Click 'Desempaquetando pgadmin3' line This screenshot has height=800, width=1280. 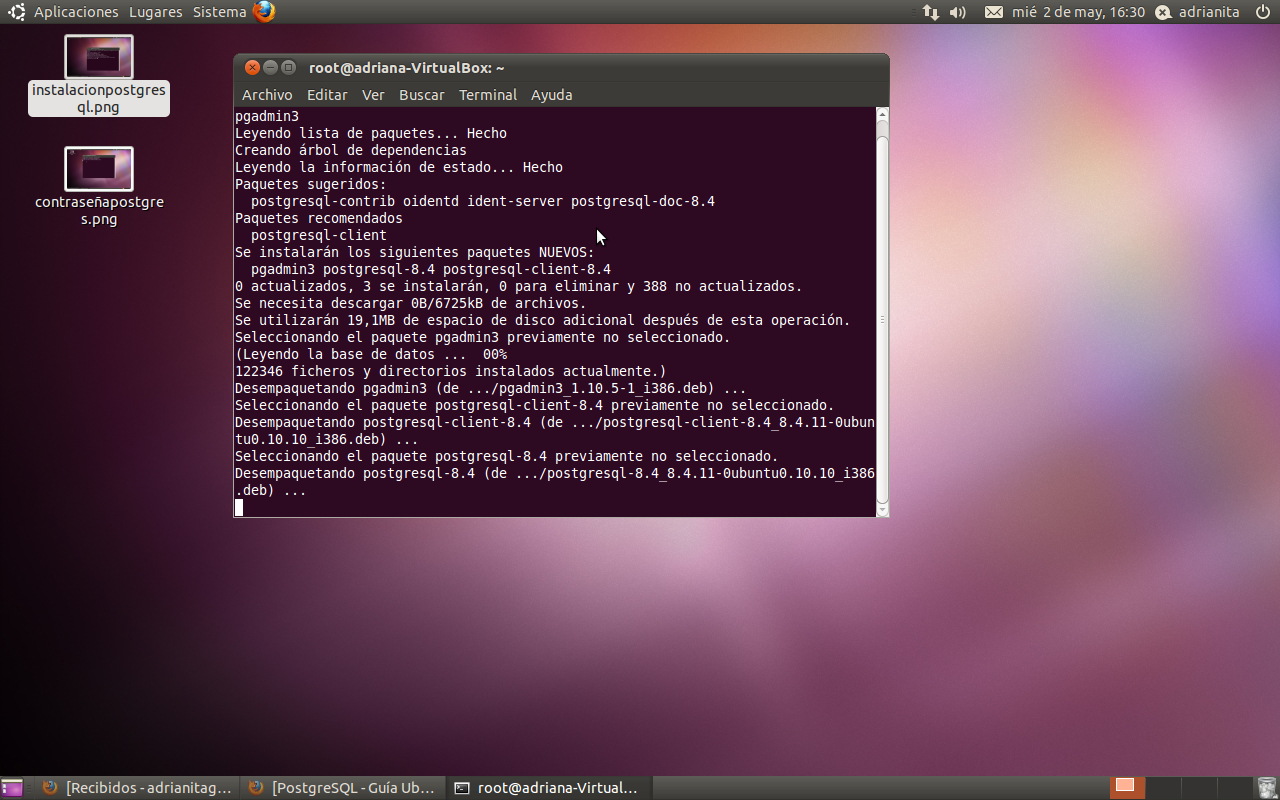(491, 388)
